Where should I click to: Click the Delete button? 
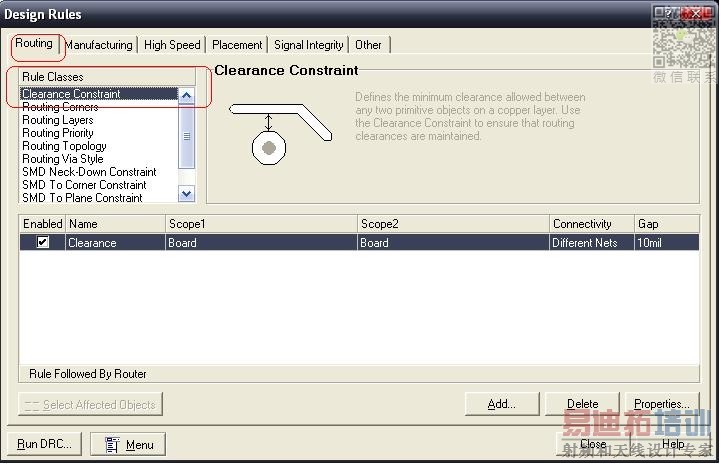click(582, 404)
